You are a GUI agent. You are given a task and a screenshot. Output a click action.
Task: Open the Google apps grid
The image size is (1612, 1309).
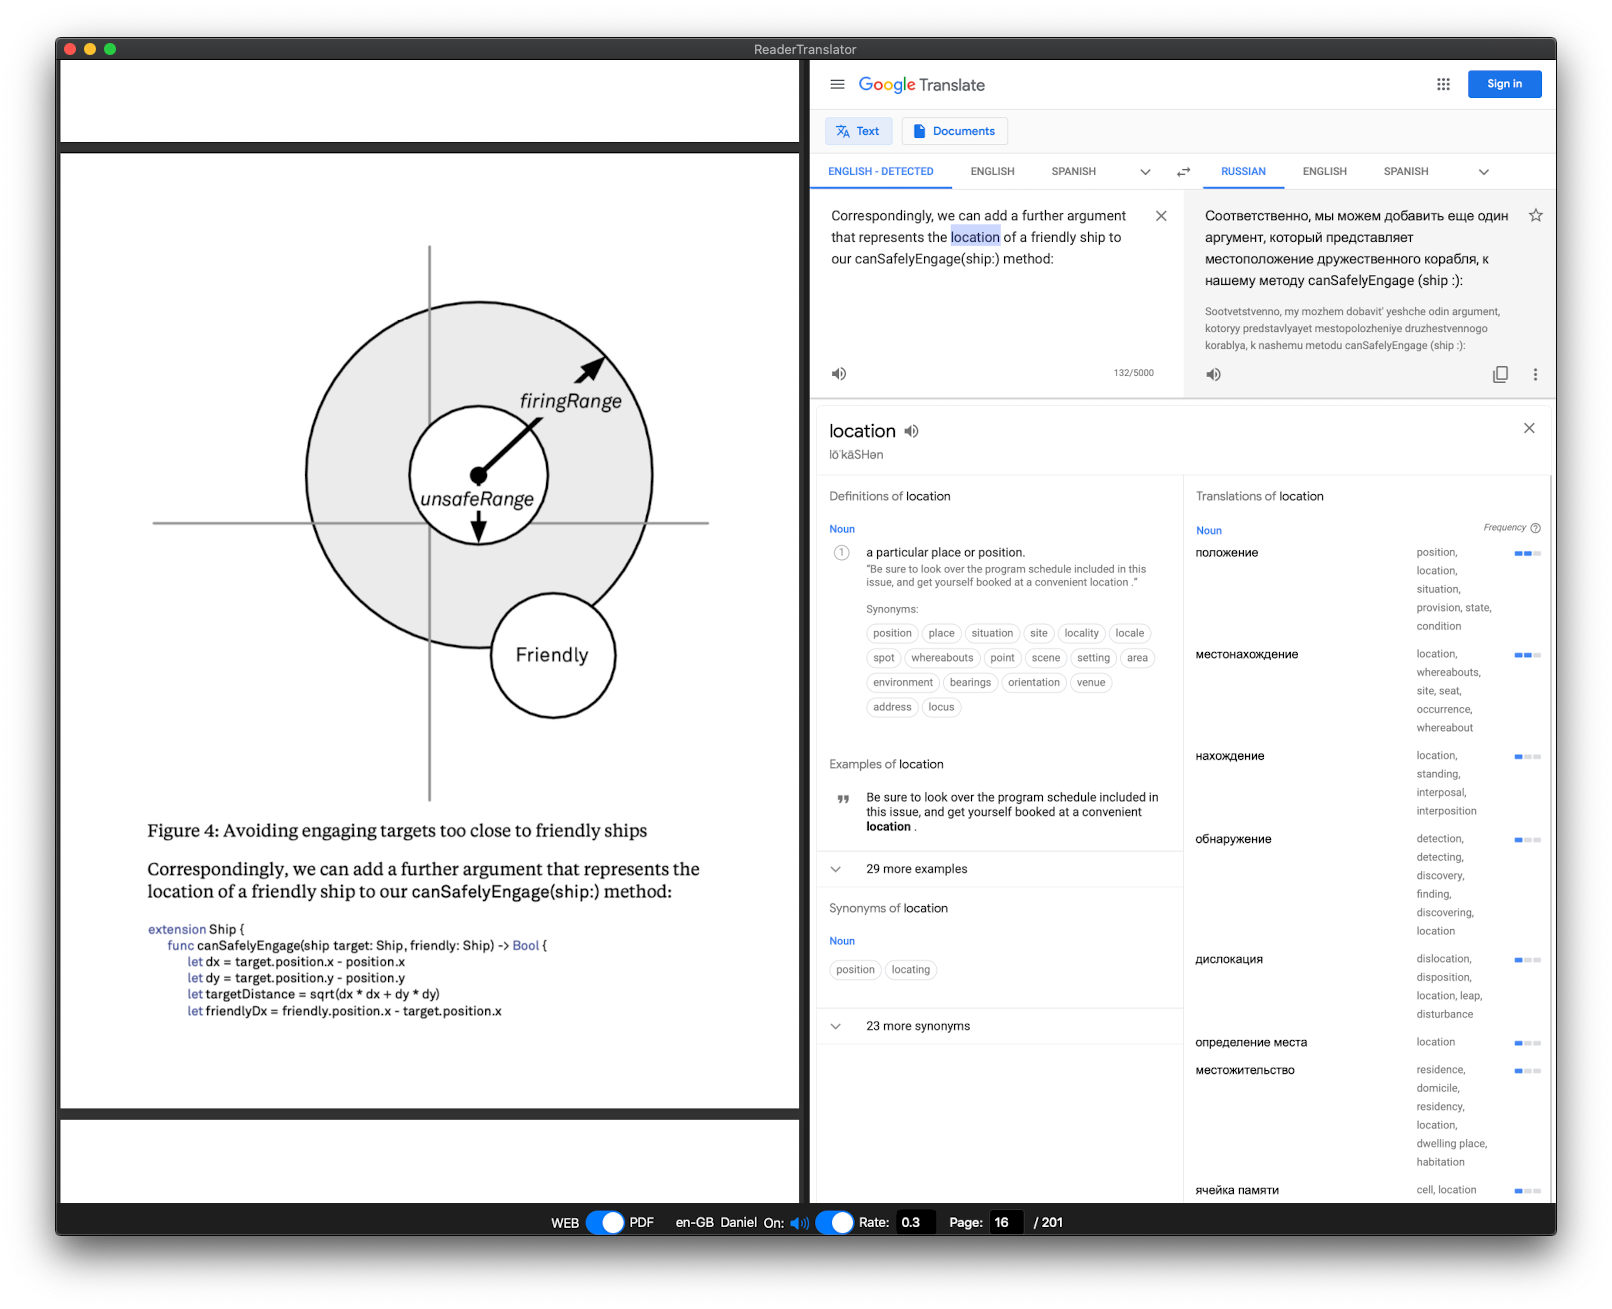(x=1443, y=85)
